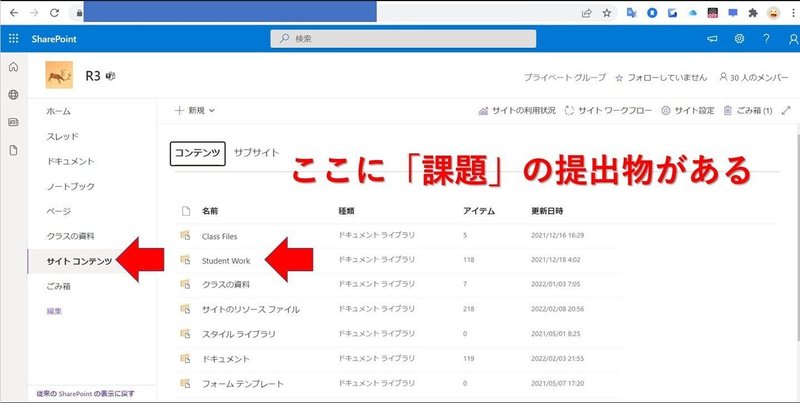Click the browser share page icon

[x=587, y=13]
